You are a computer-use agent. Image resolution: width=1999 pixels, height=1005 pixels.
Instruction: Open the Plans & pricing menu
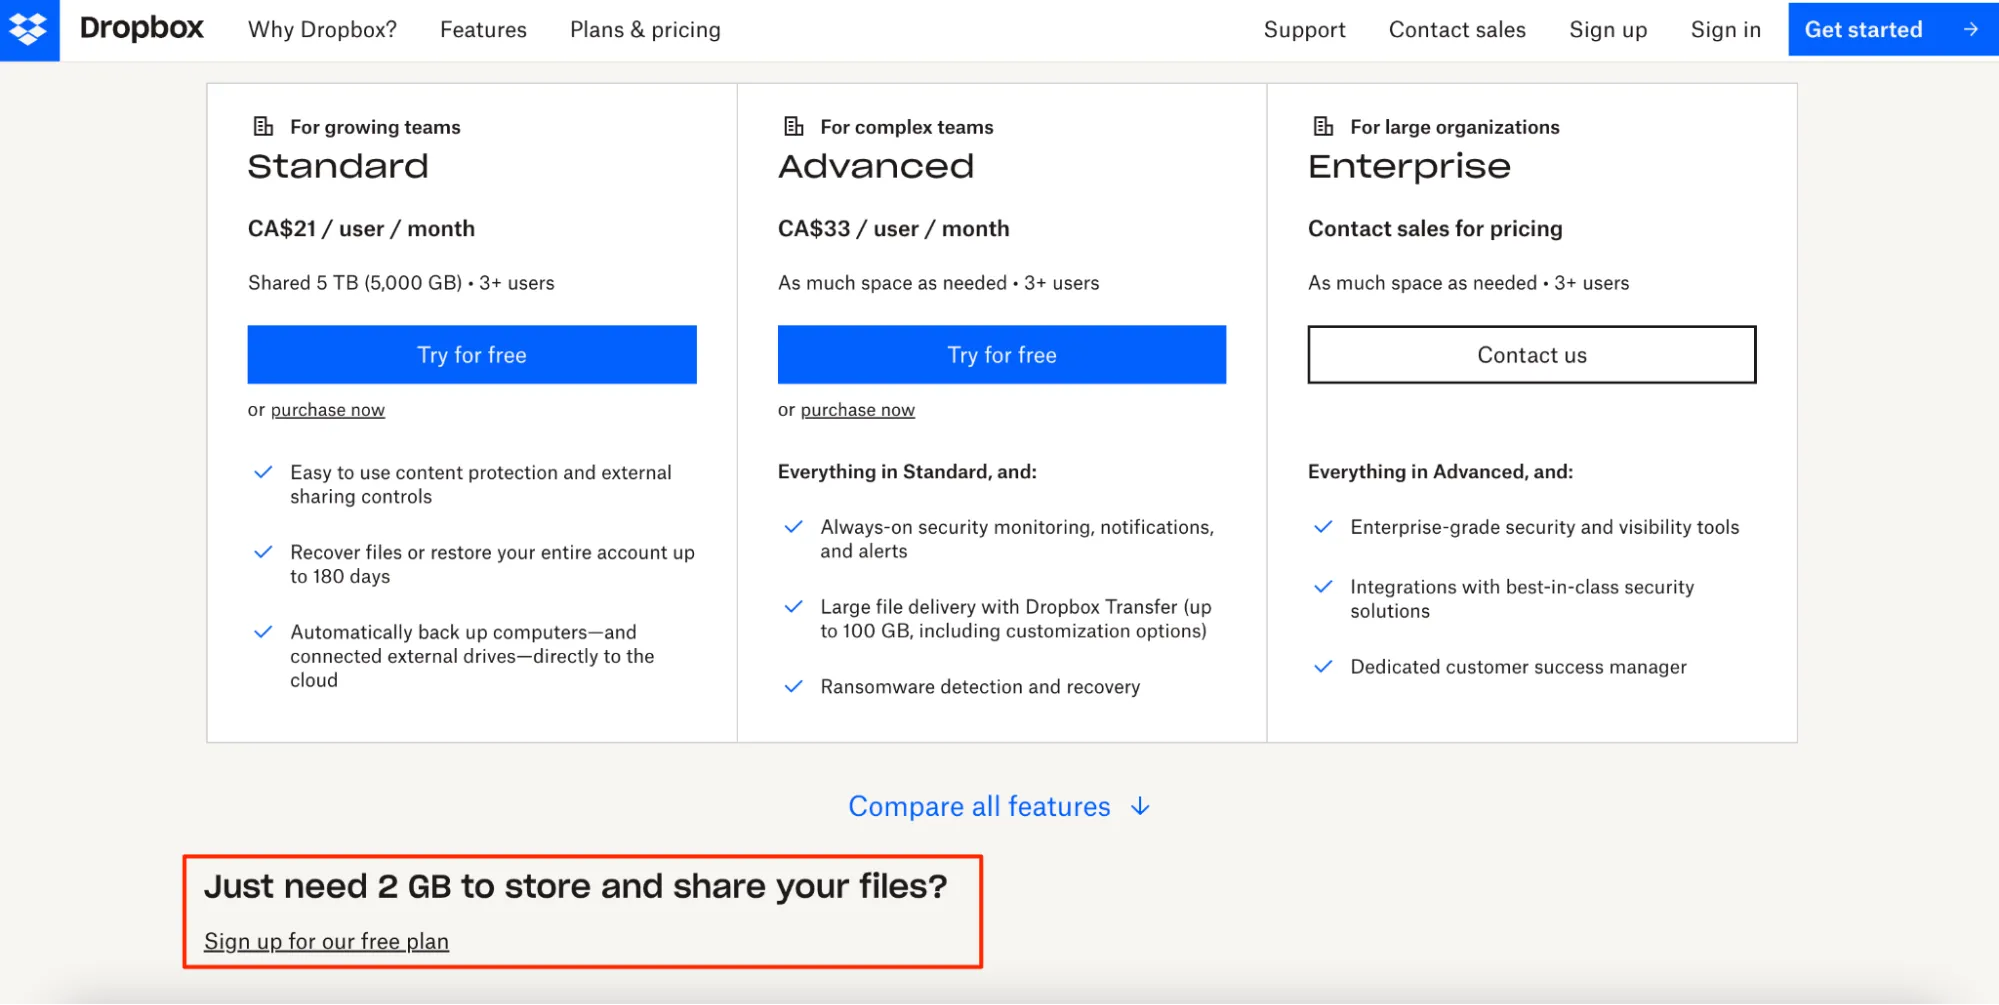(x=645, y=29)
